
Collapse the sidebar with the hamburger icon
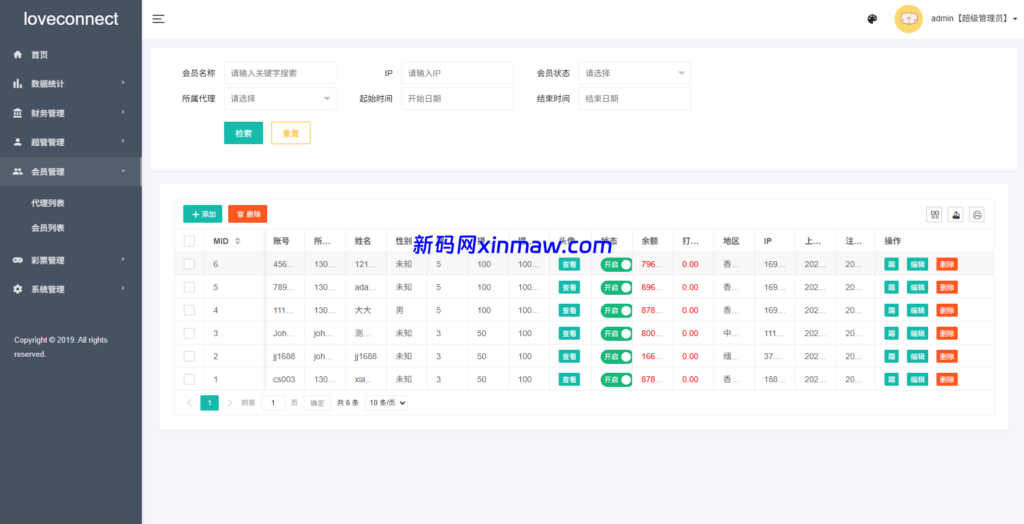[158, 19]
